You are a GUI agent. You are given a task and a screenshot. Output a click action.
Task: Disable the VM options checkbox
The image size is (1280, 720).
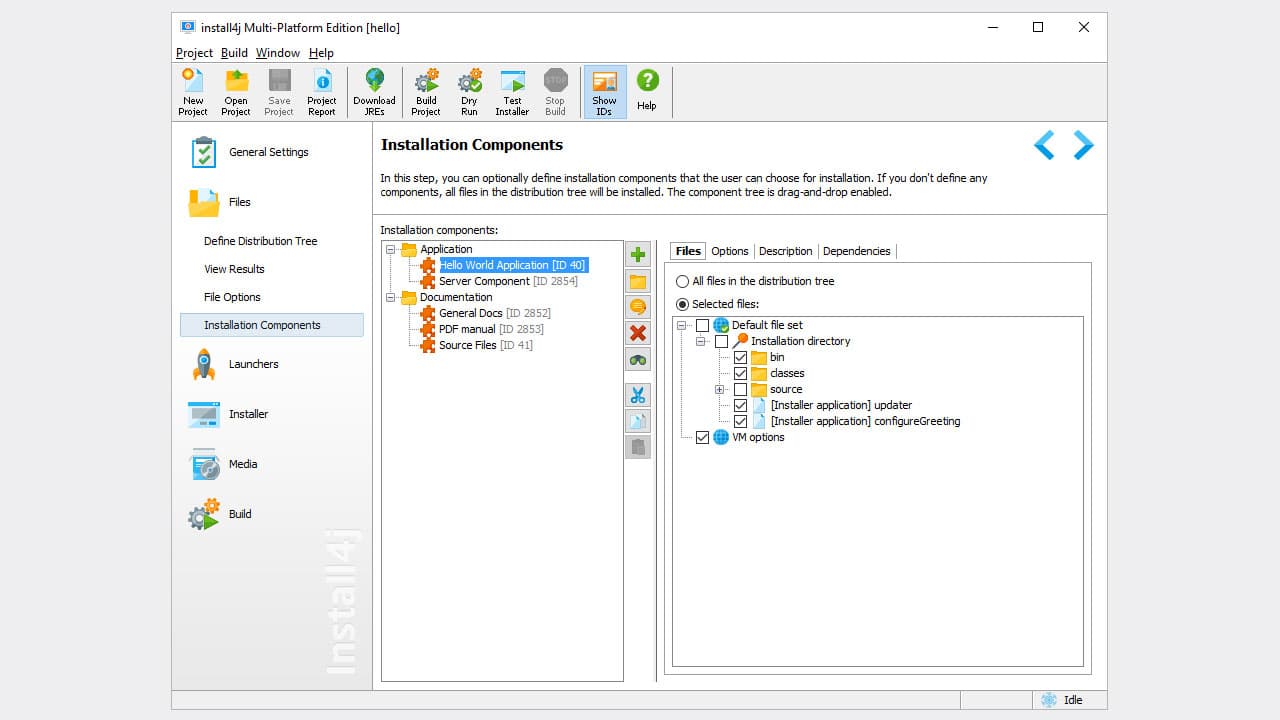[702, 437]
